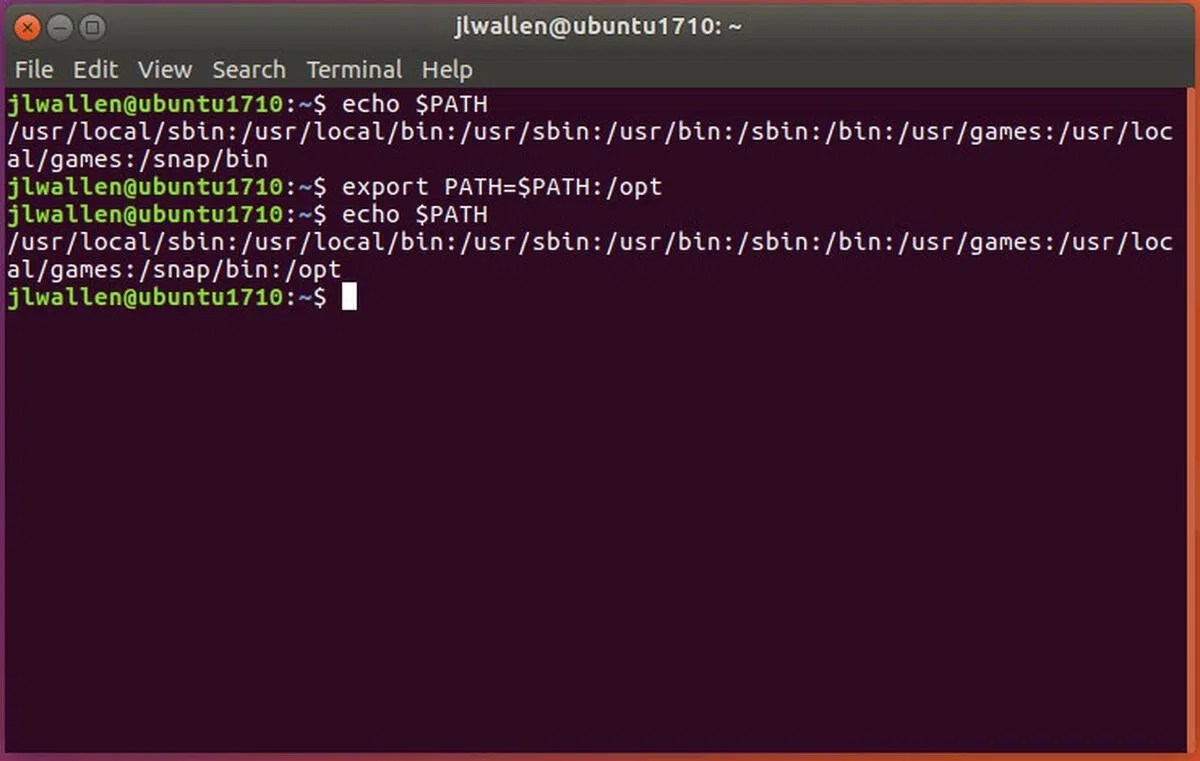The image size is (1200, 761).
Task: Click the blinking terminal cursor
Action: click(x=350, y=296)
